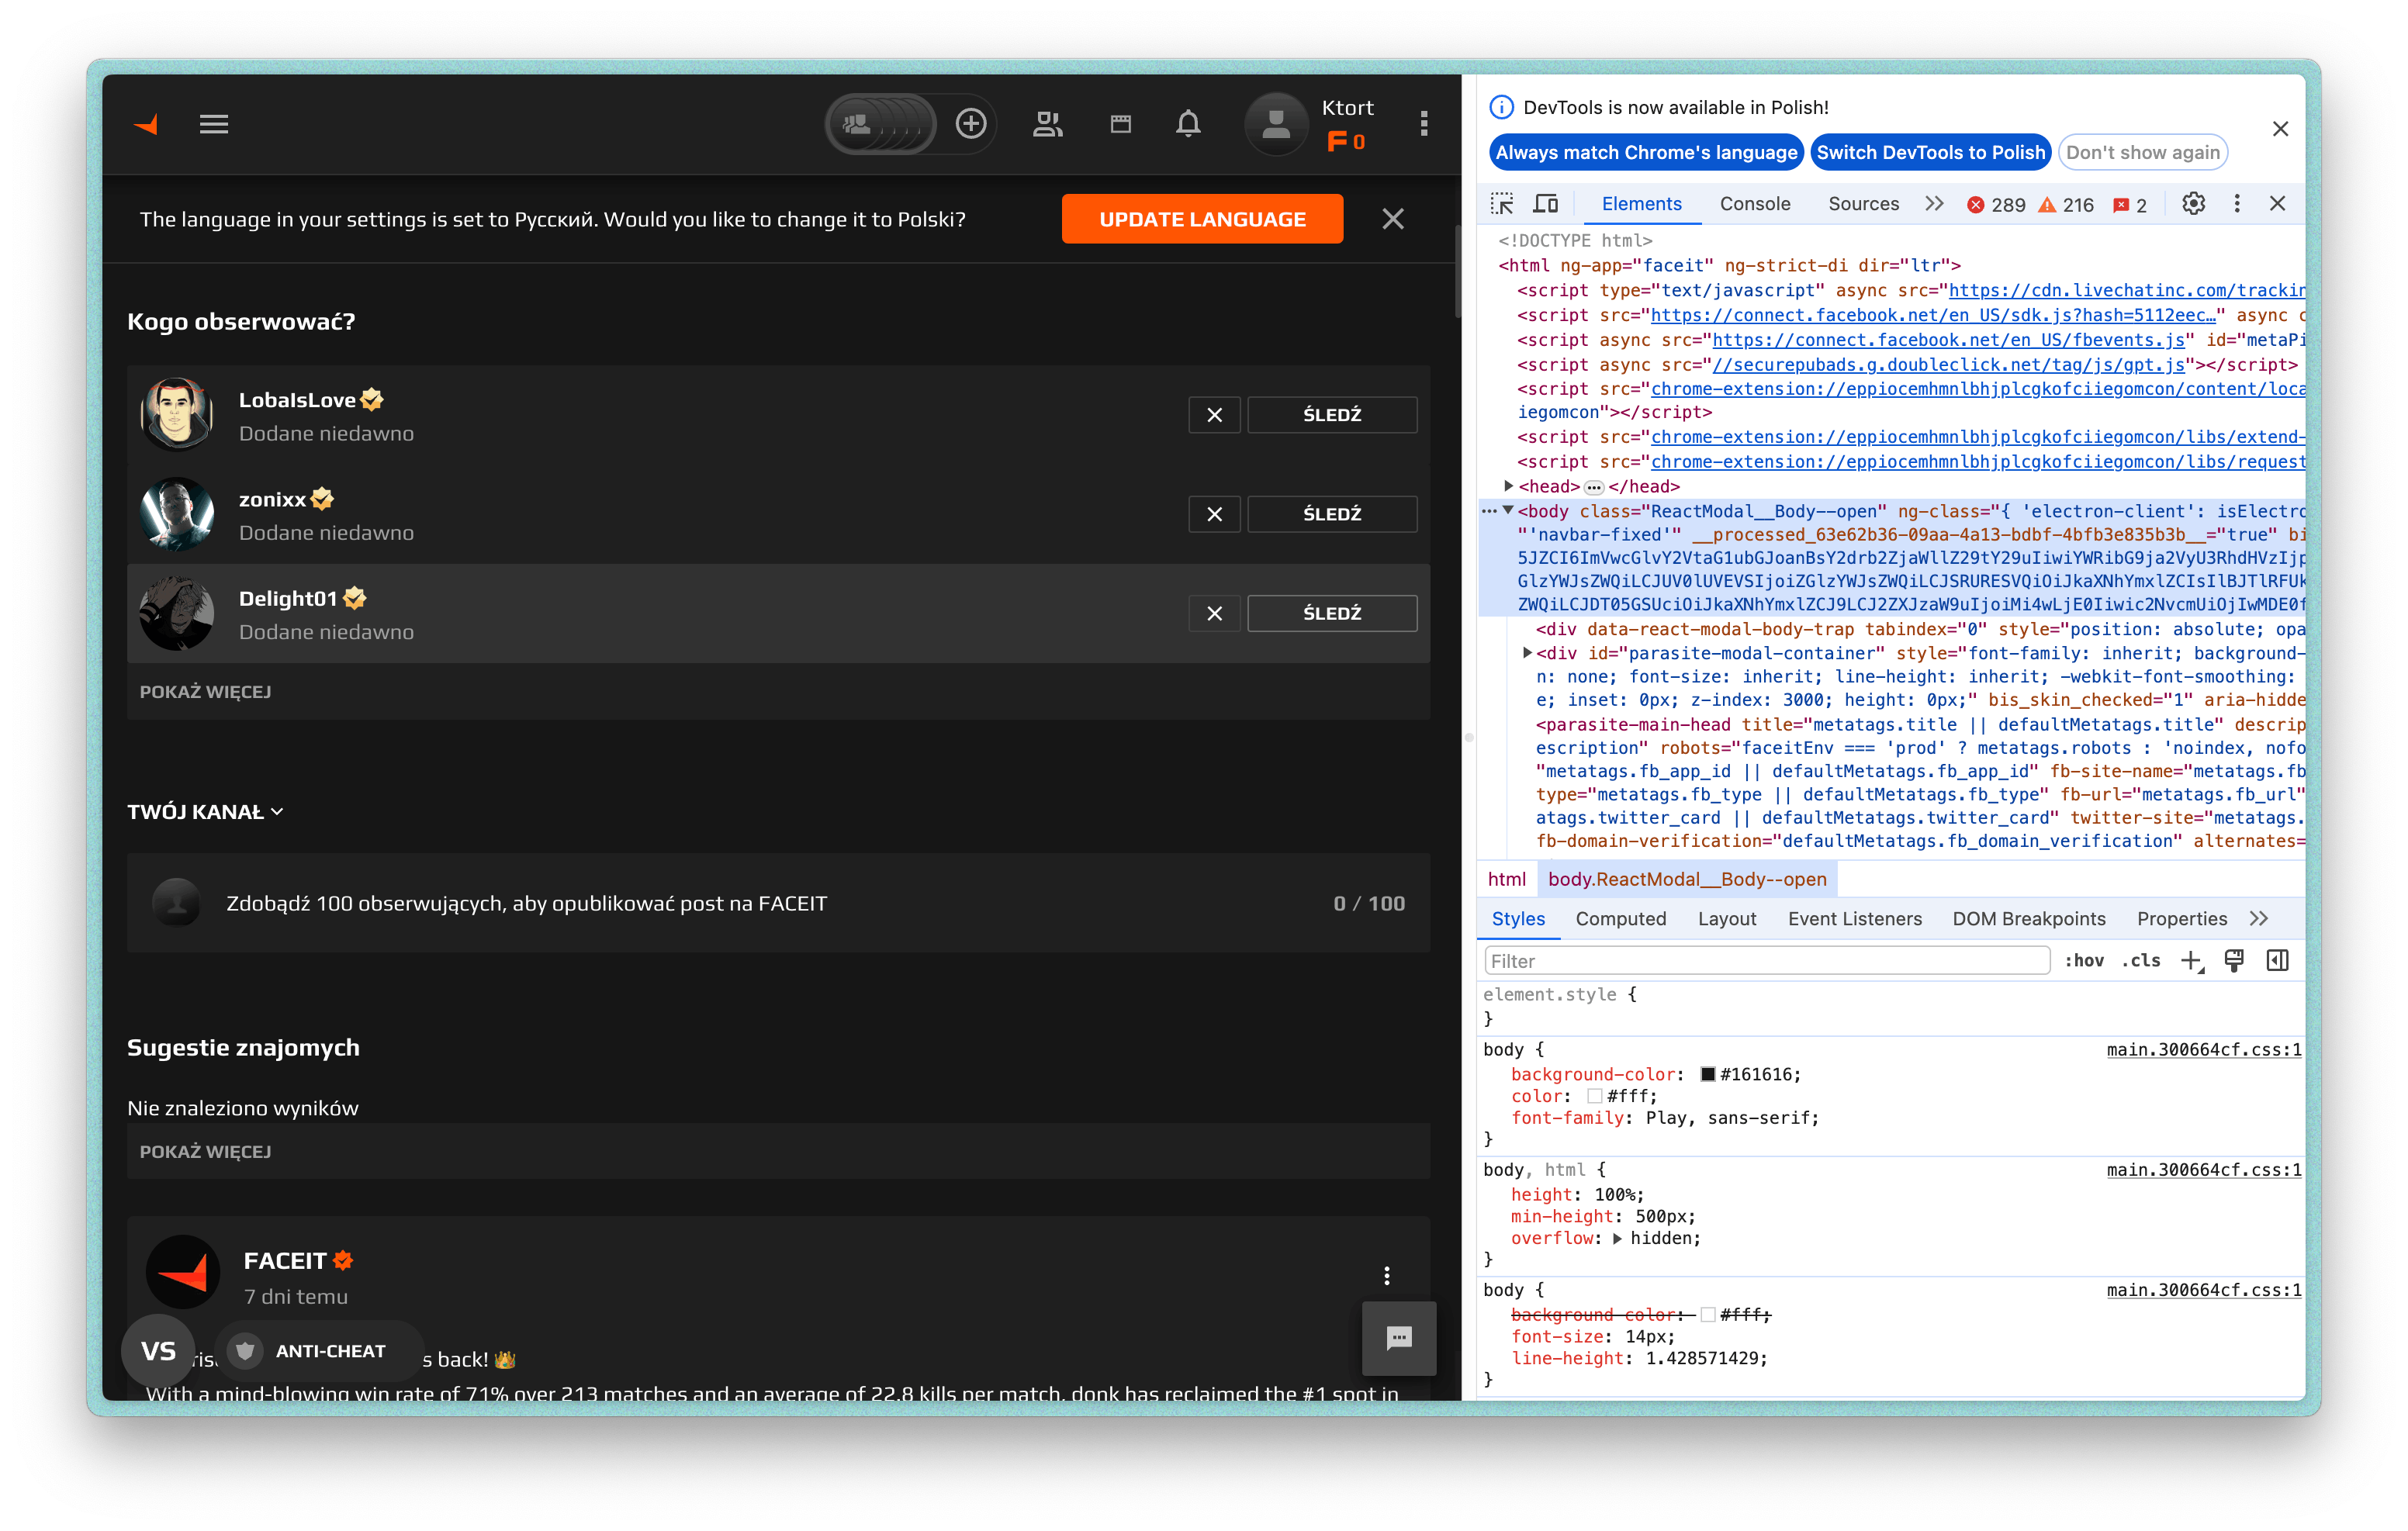Open FACEIT post three-dot options

(x=1387, y=1275)
